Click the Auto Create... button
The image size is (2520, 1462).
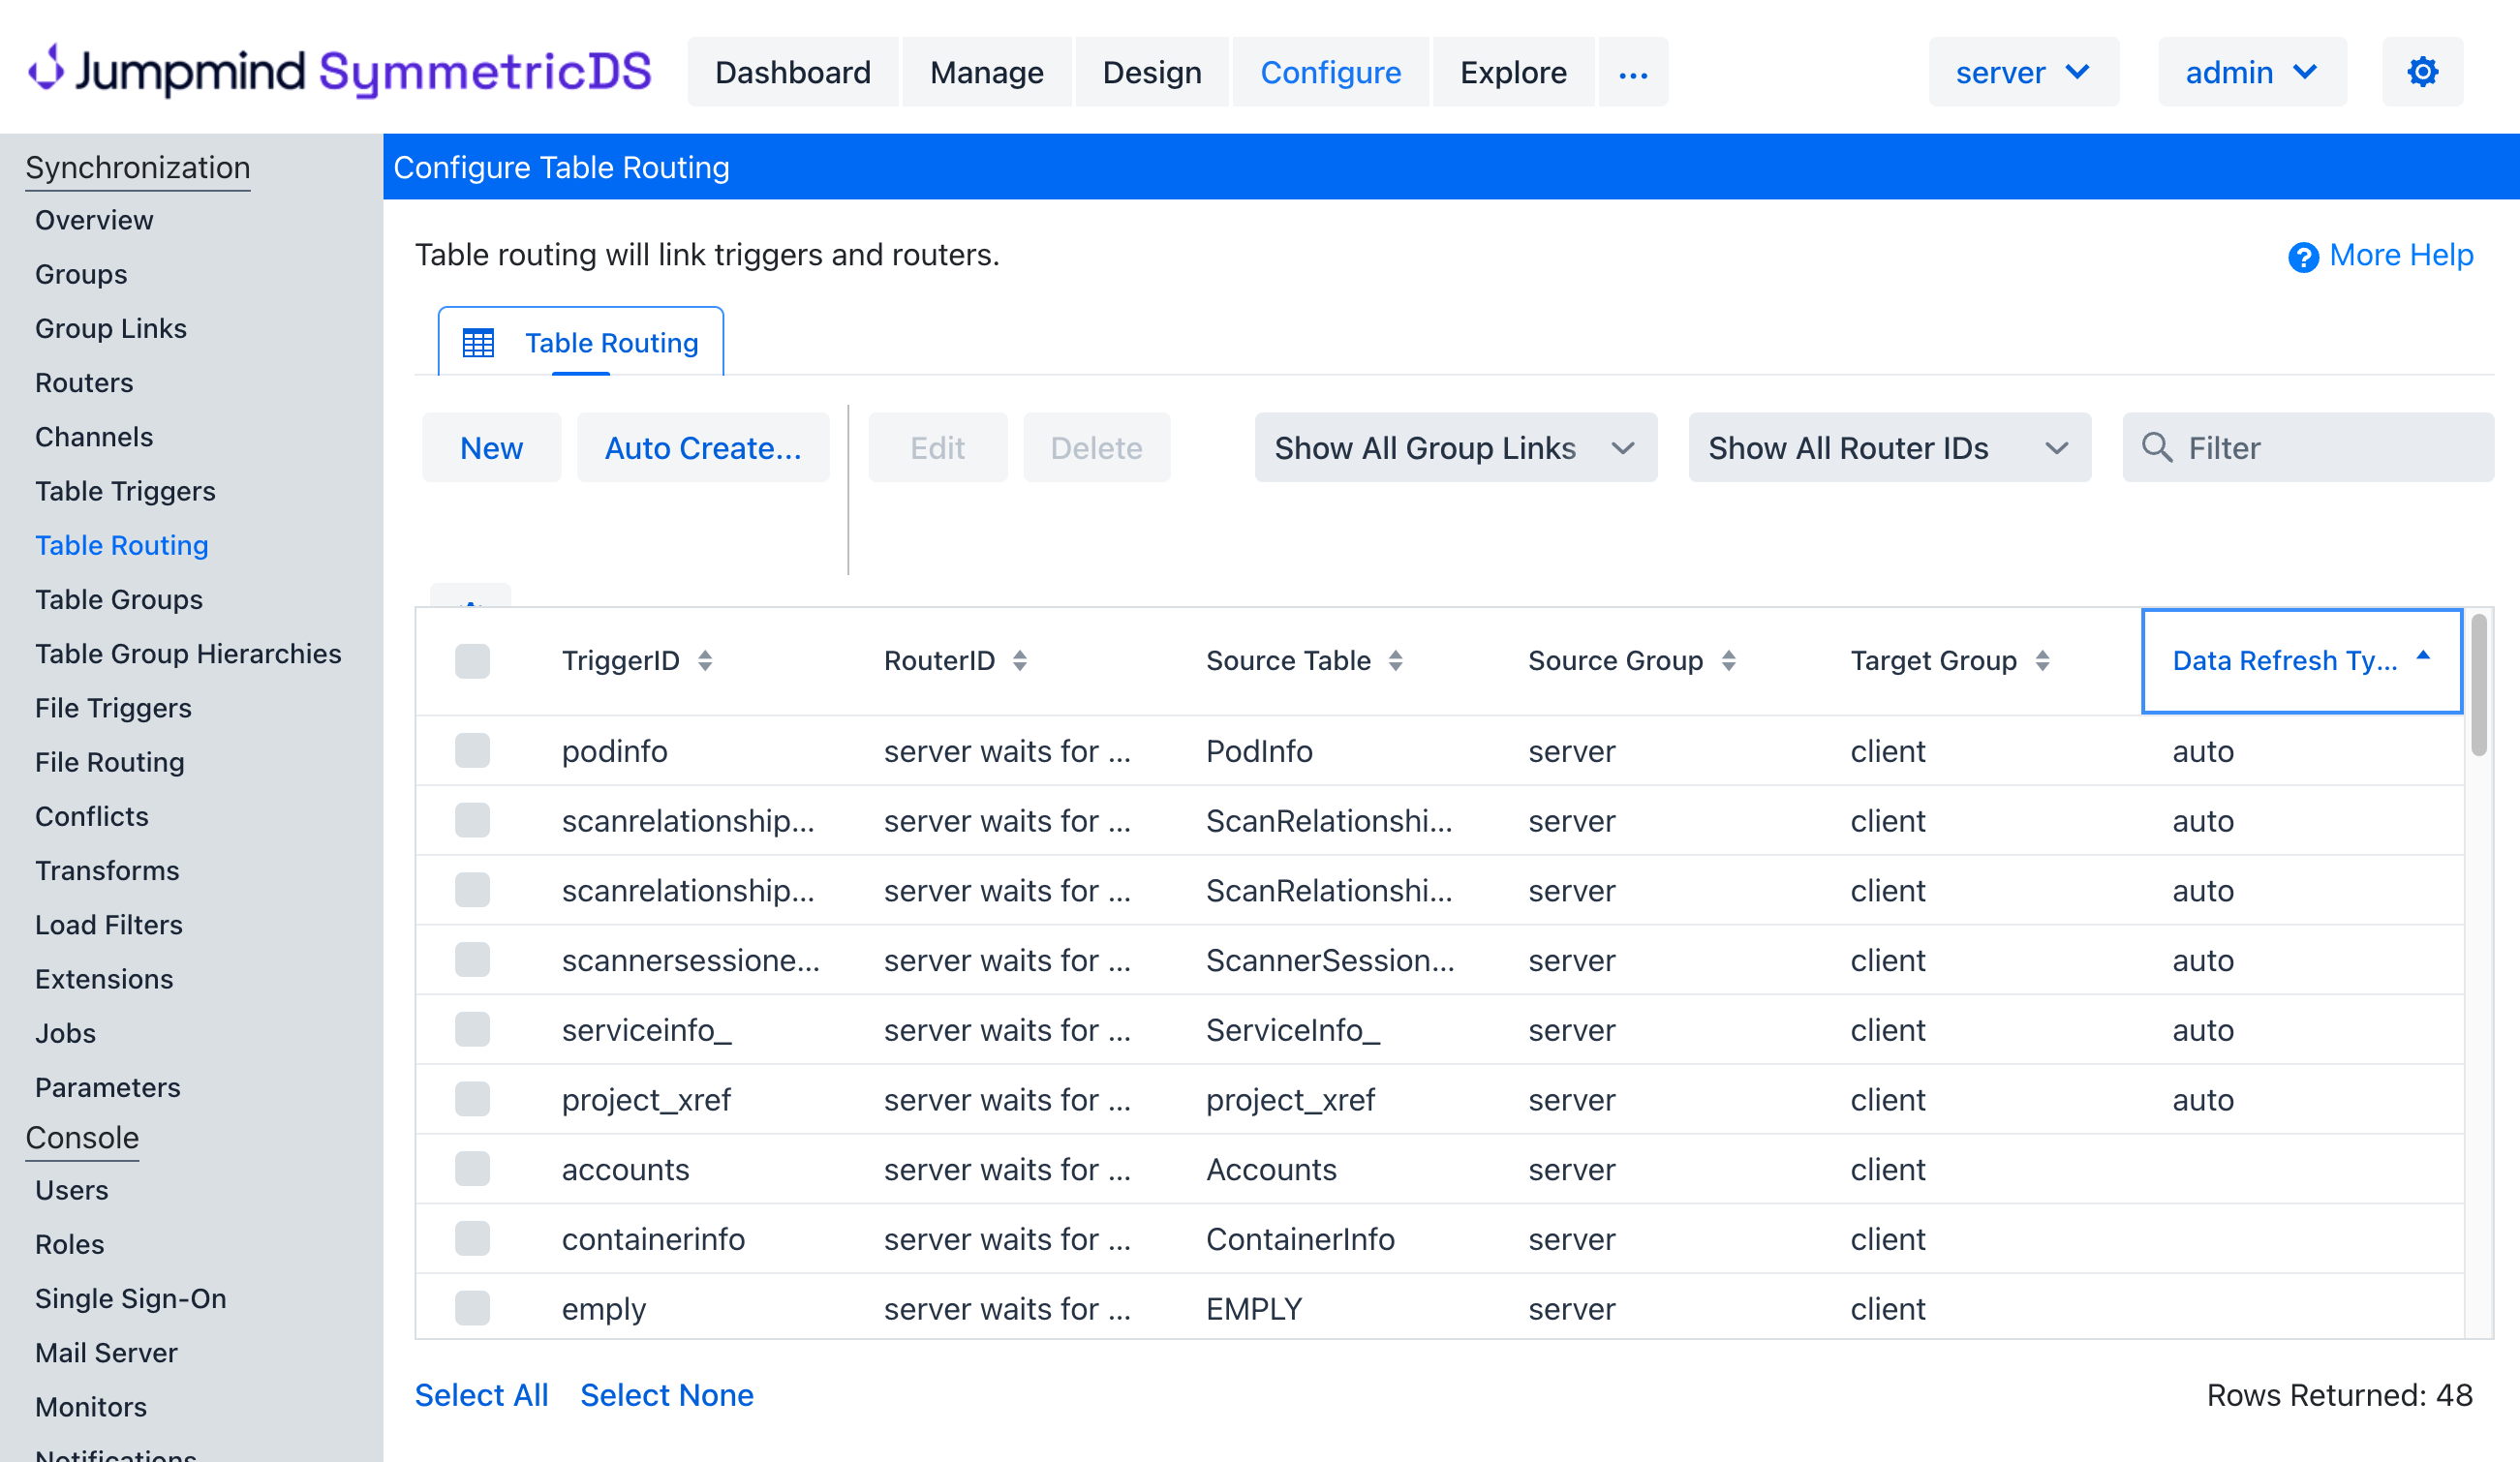tap(703, 448)
